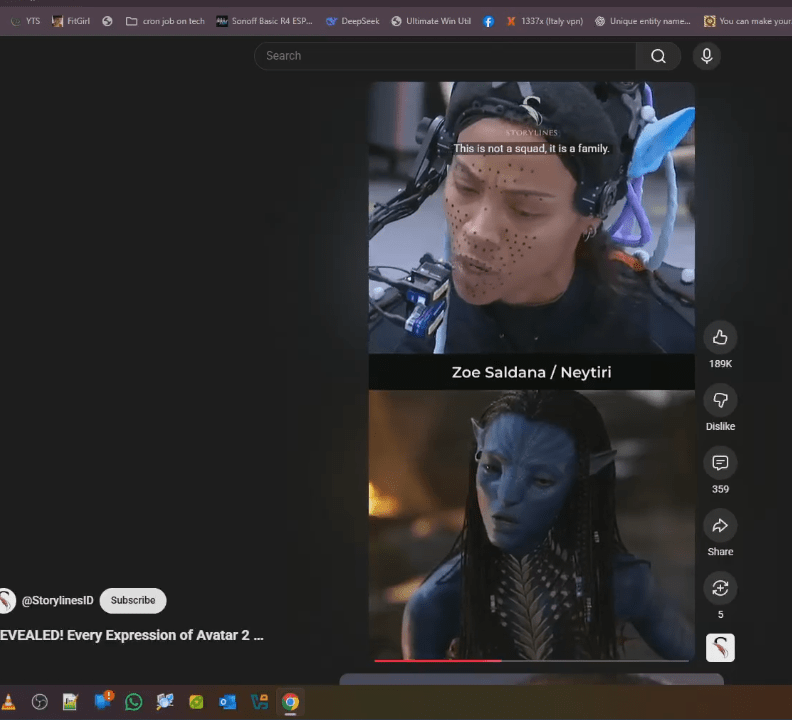Open the DeepSeek bookmark
Screen dimensions: 792x720
(x=352, y=21)
